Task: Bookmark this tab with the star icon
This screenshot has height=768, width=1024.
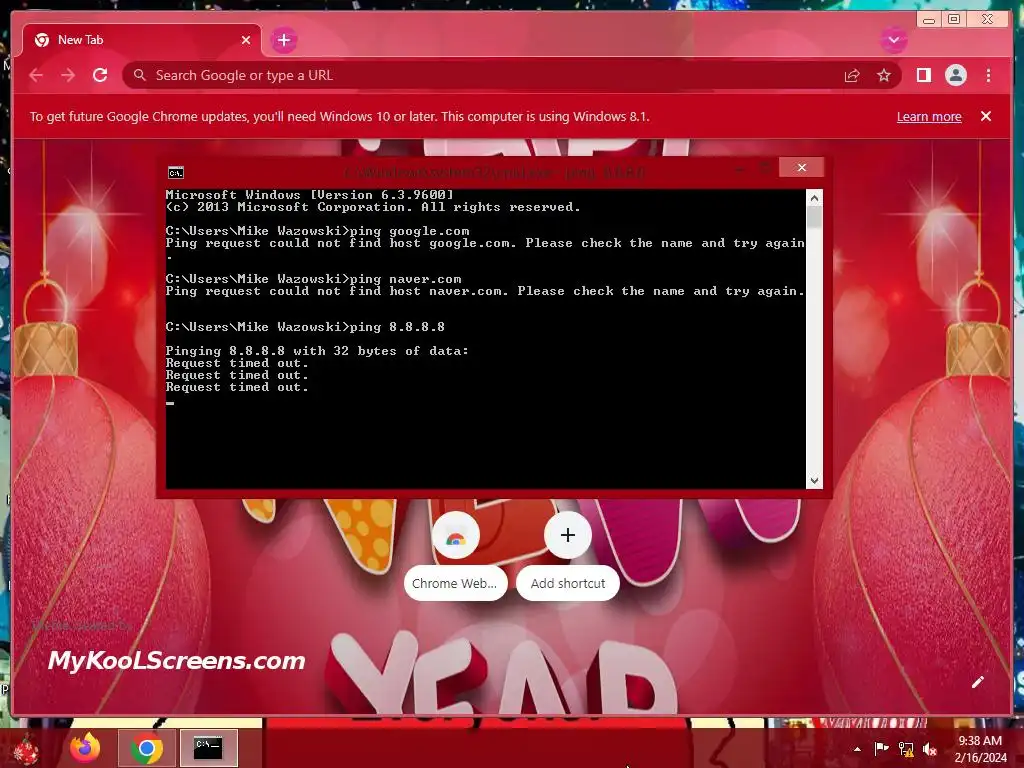Action: coord(884,76)
